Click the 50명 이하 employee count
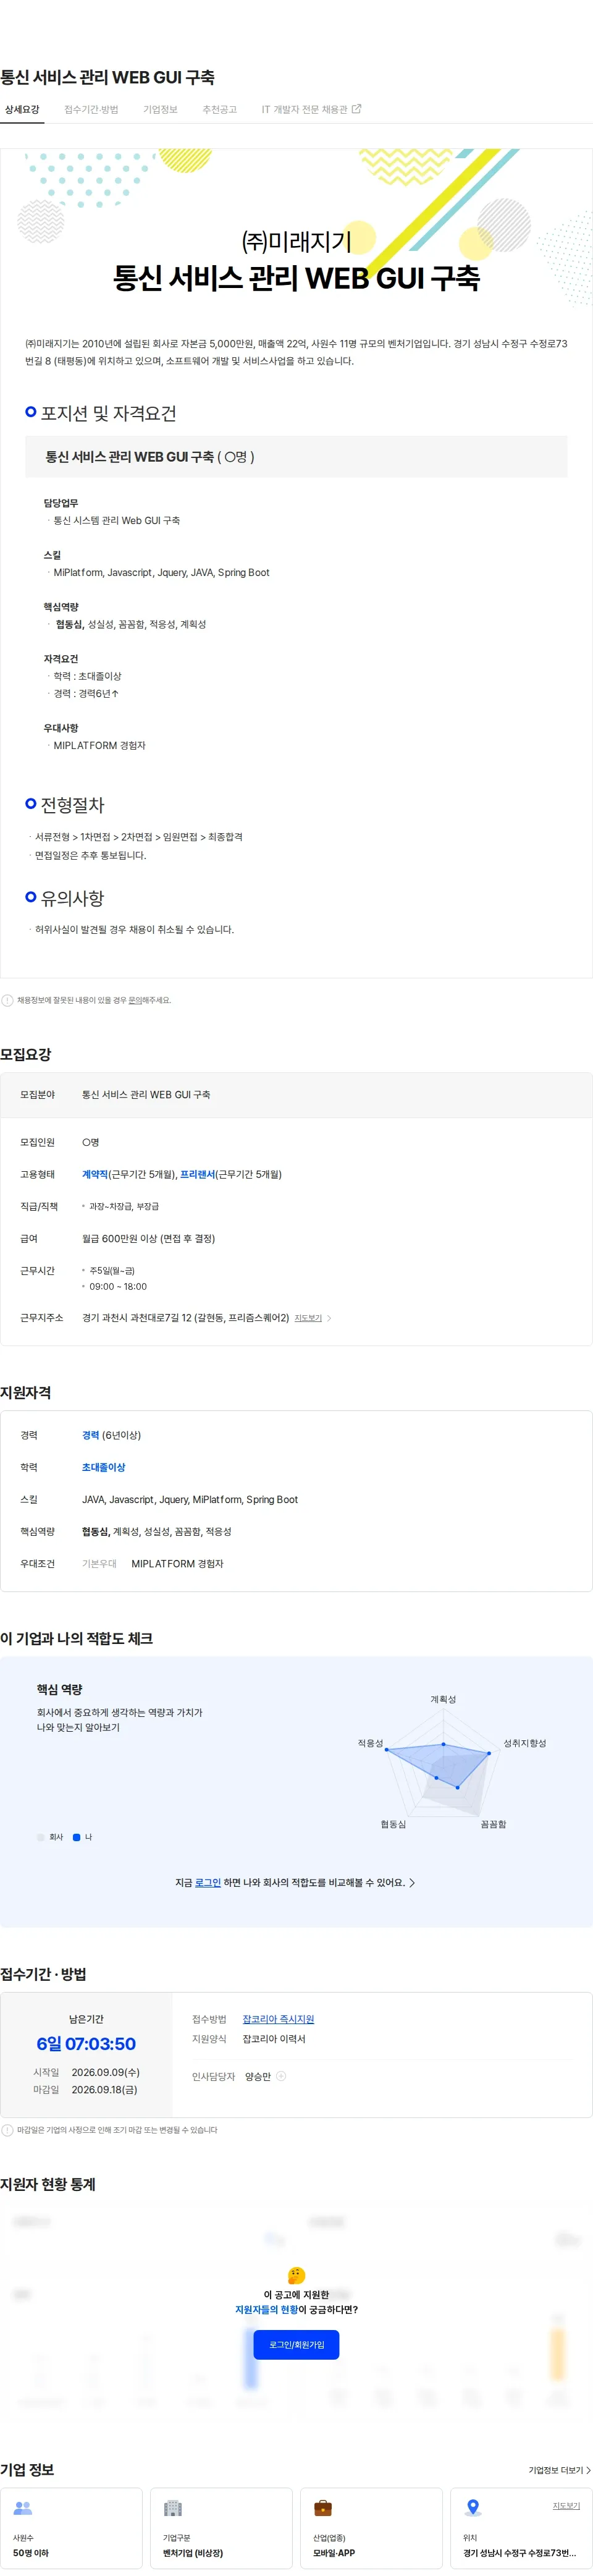The height and width of the screenshot is (2576, 593). 31,2553
